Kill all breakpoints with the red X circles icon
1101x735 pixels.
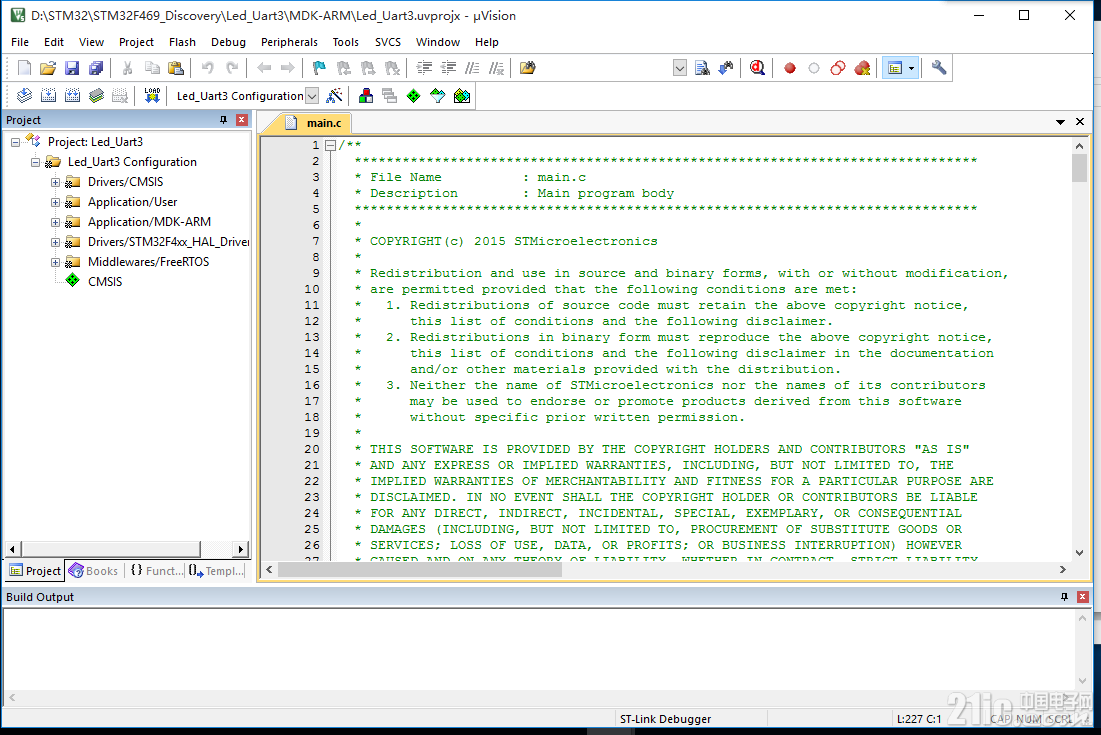(x=862, y=68)
